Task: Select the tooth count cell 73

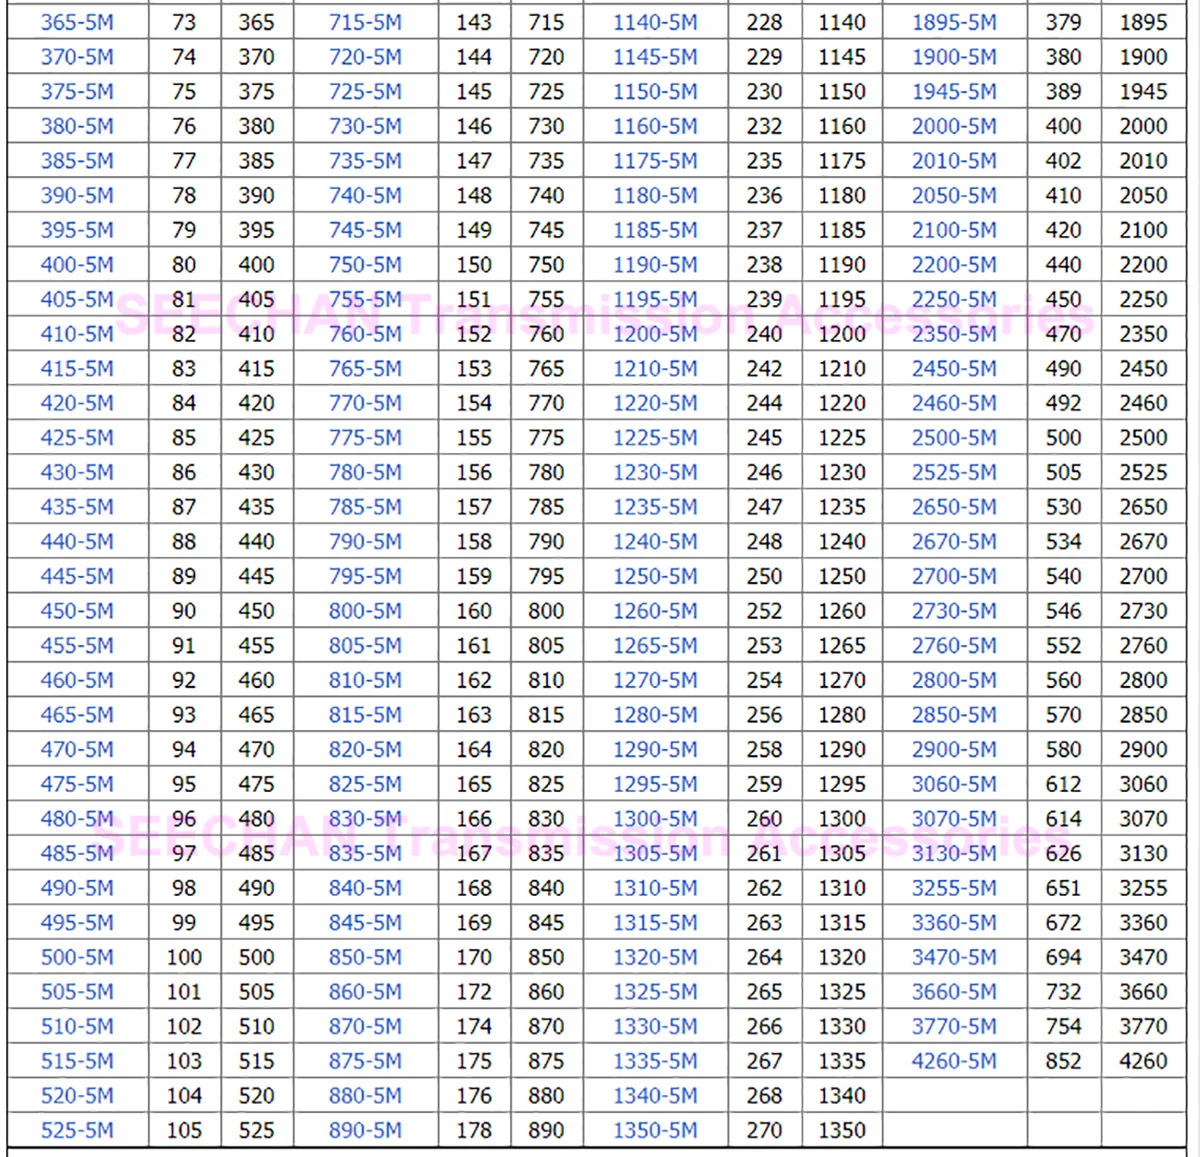Action: (184, 22)
